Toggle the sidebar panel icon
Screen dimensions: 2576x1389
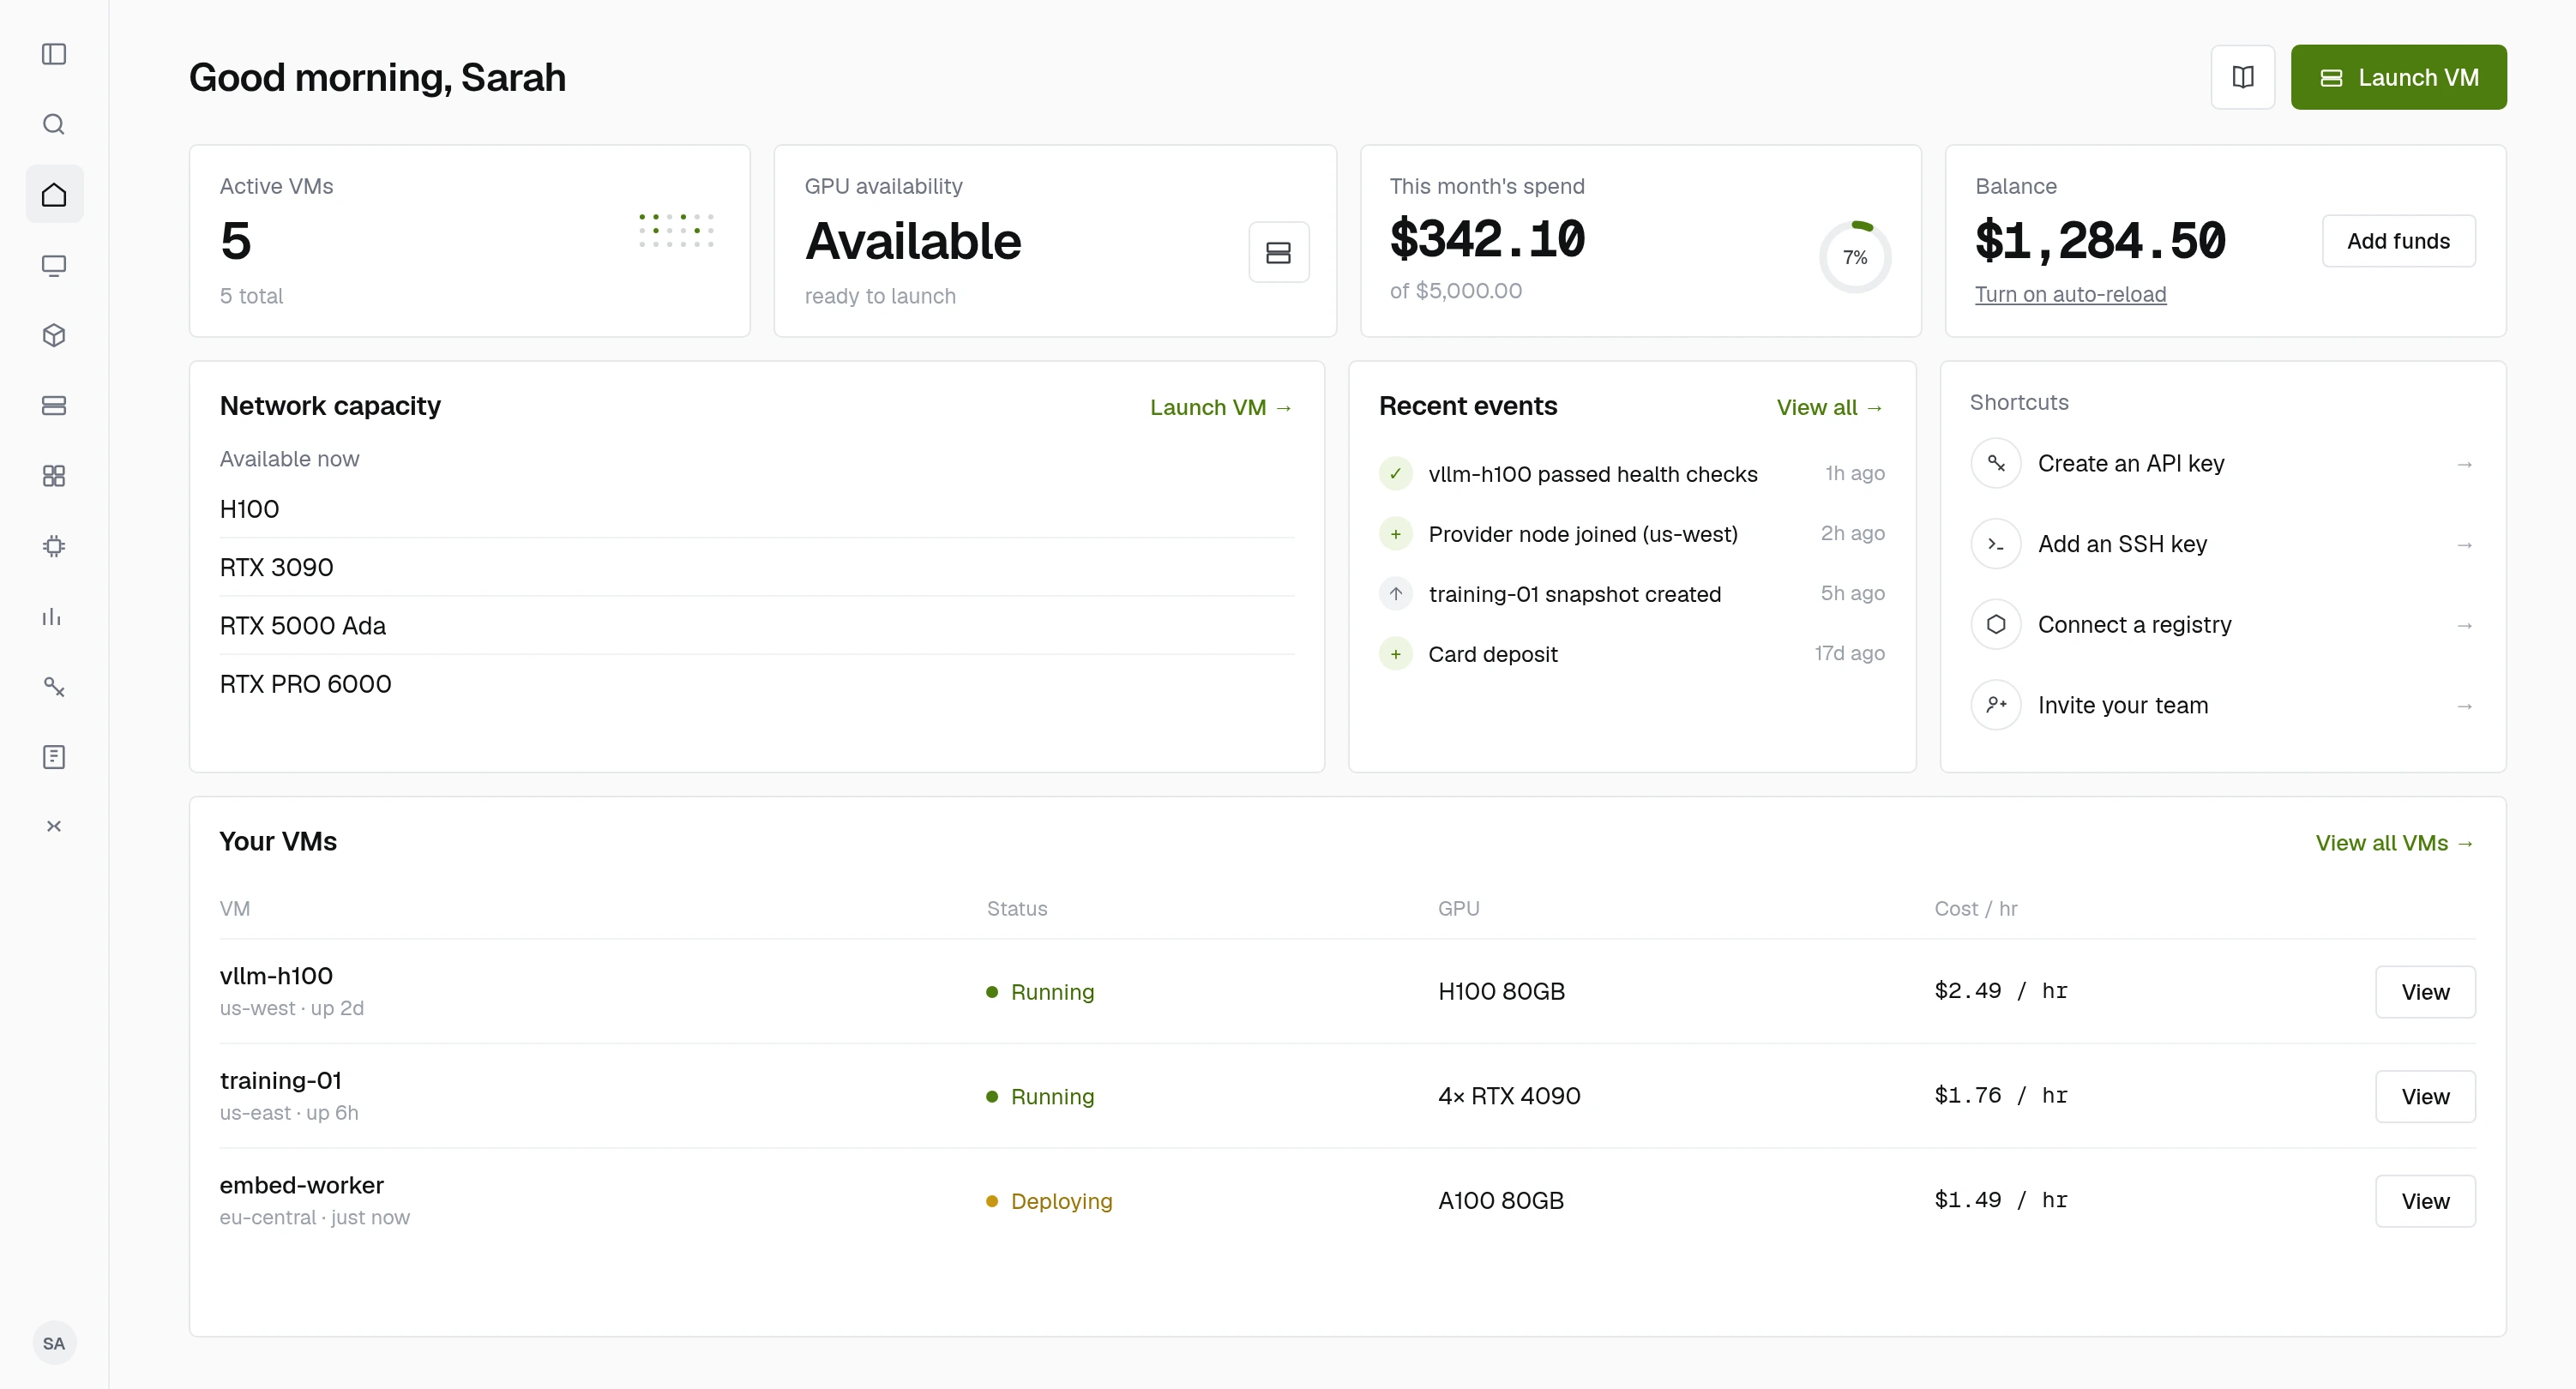pos(54,54)
